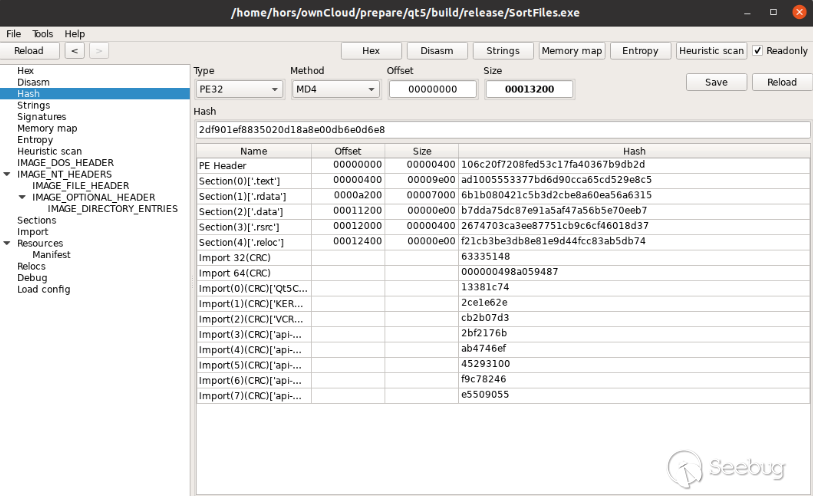Select the Section(0)['.text'] table row
The image size is (813, 496).
pos(253,179)
